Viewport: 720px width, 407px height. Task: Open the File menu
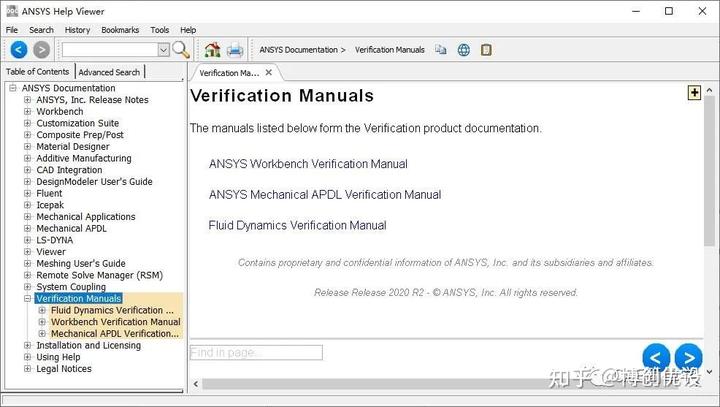[x=12, y=30]
